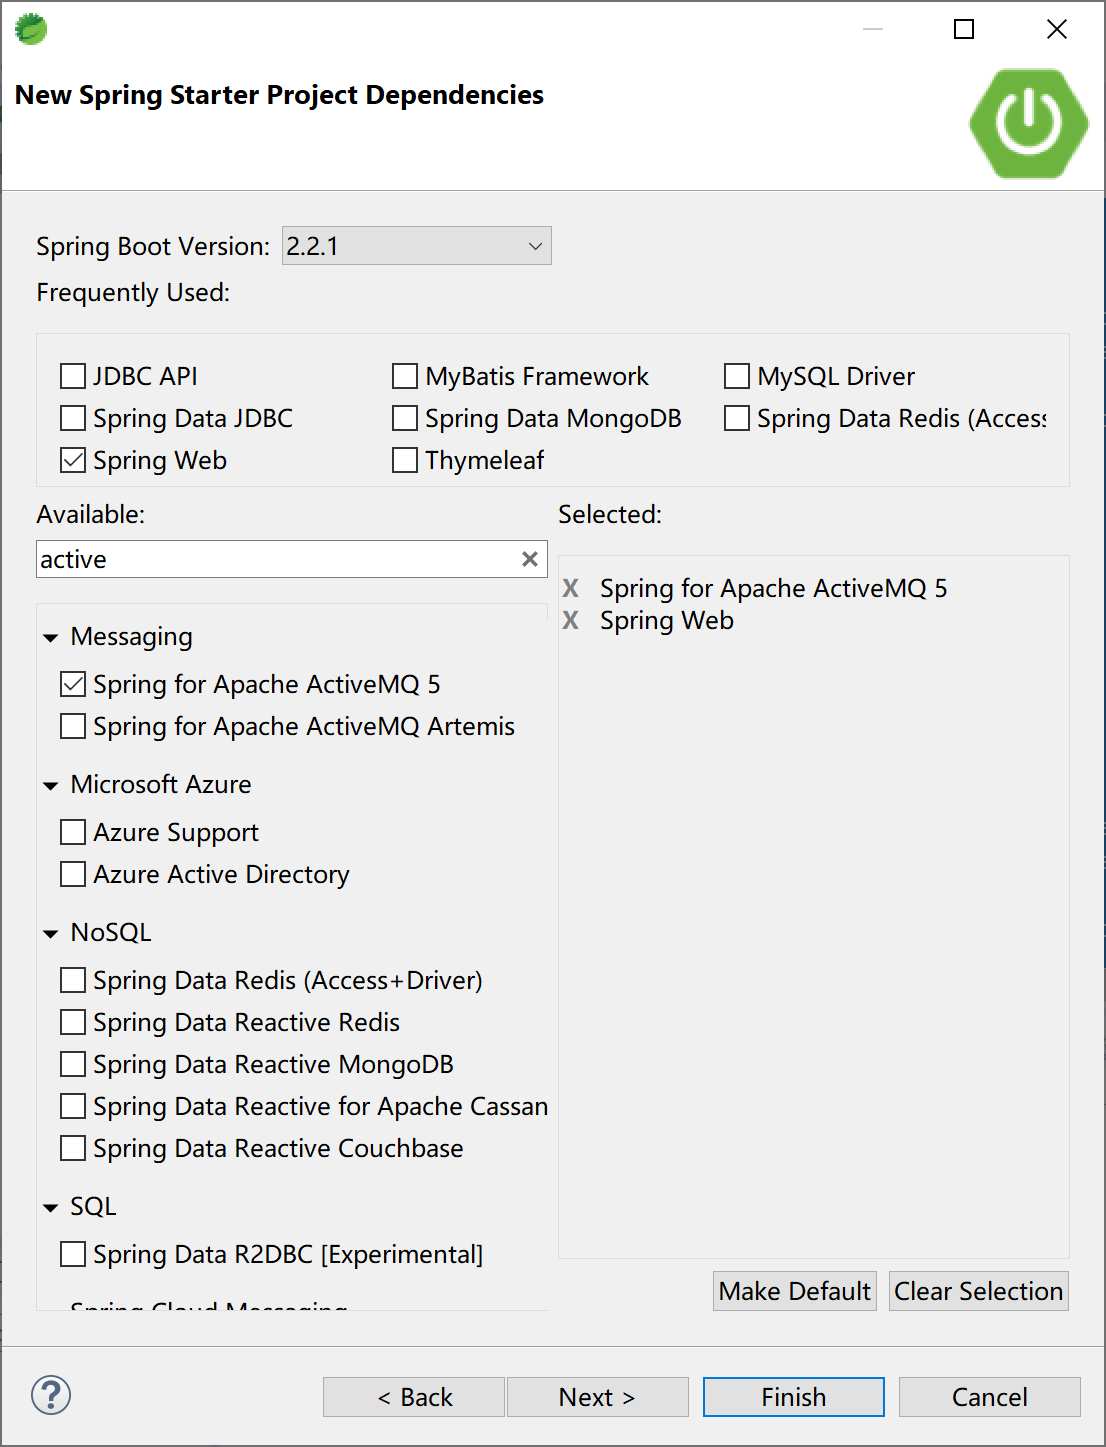Check Spring Data Redis (Access+Driver) under NoSQL
The height and width of the screenshot is (1447, 1106).
(73, 980)
